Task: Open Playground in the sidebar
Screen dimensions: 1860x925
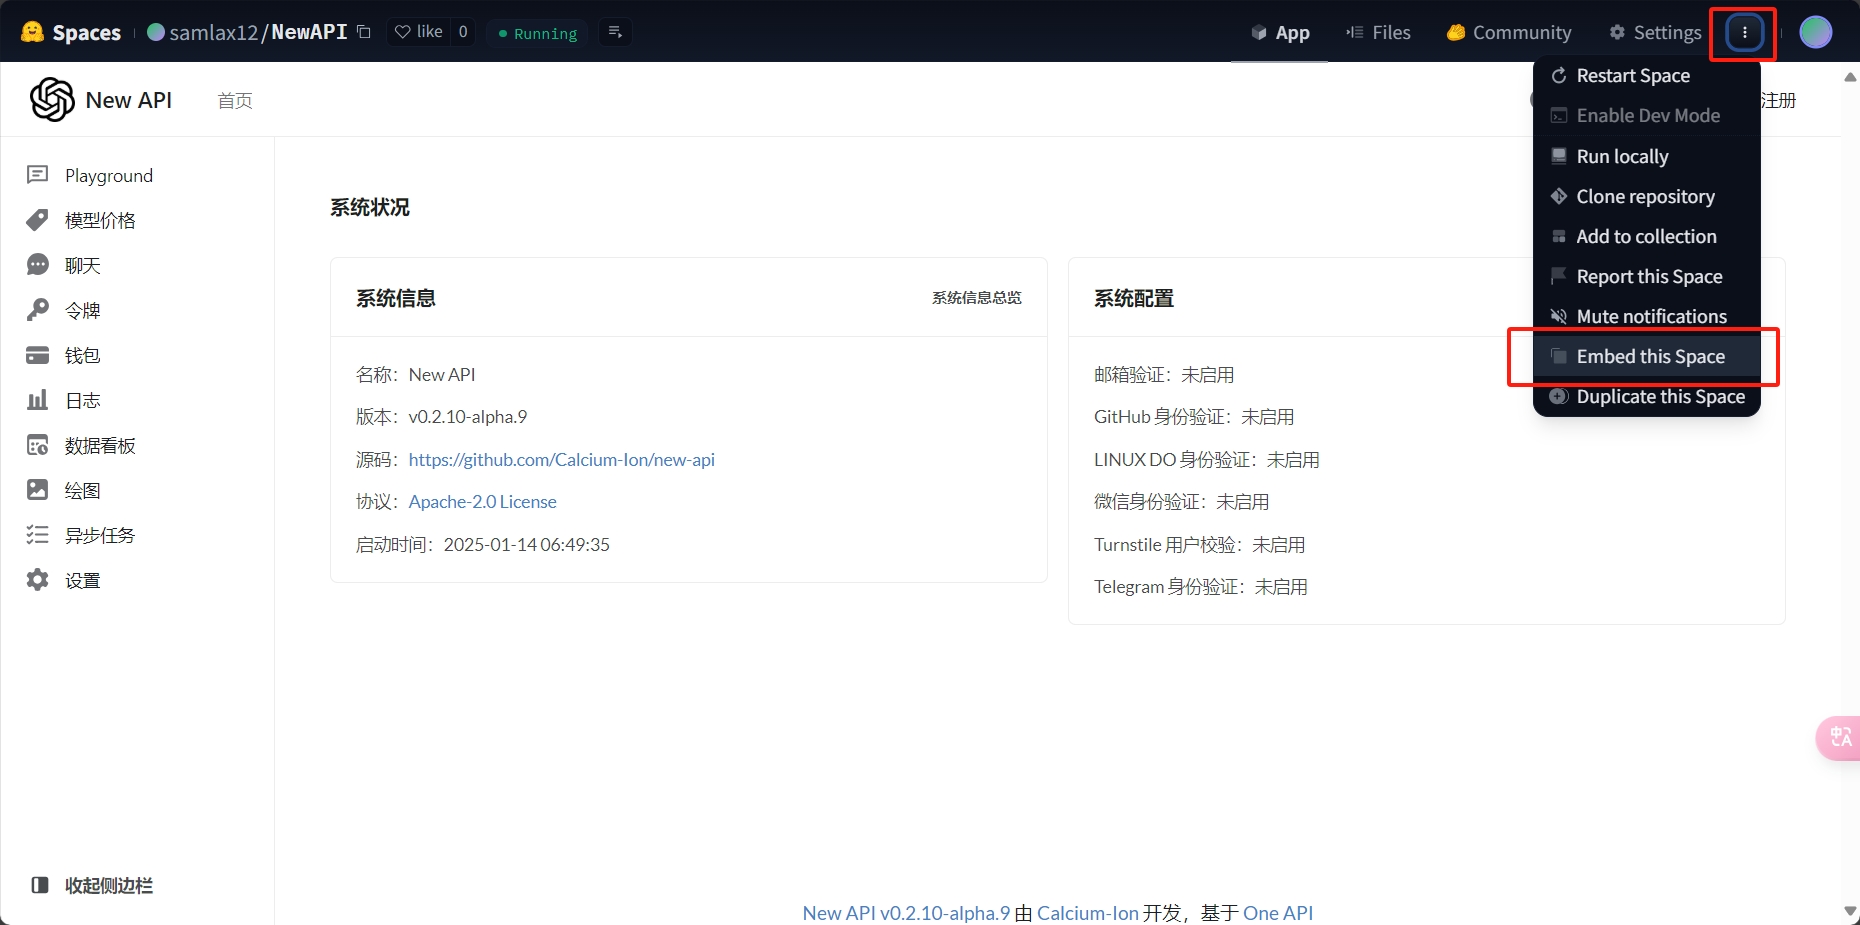Action: [90, 175]
